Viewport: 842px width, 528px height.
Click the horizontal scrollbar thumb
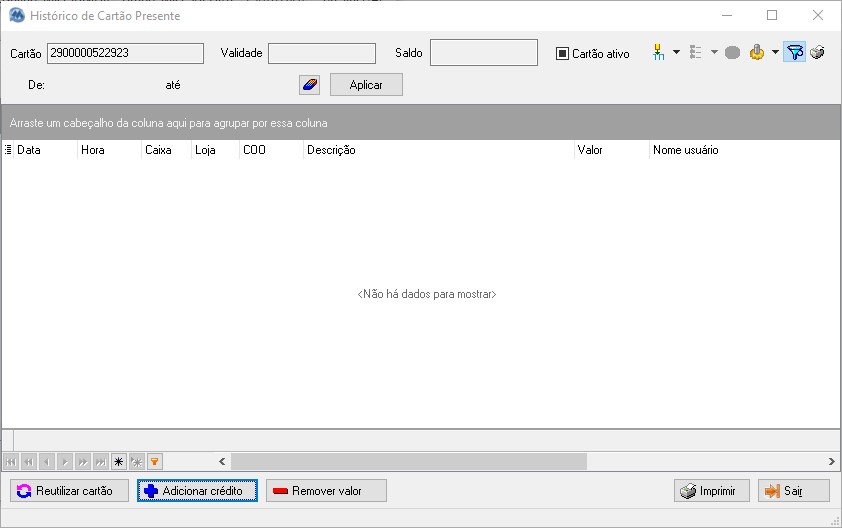point(409,461)
